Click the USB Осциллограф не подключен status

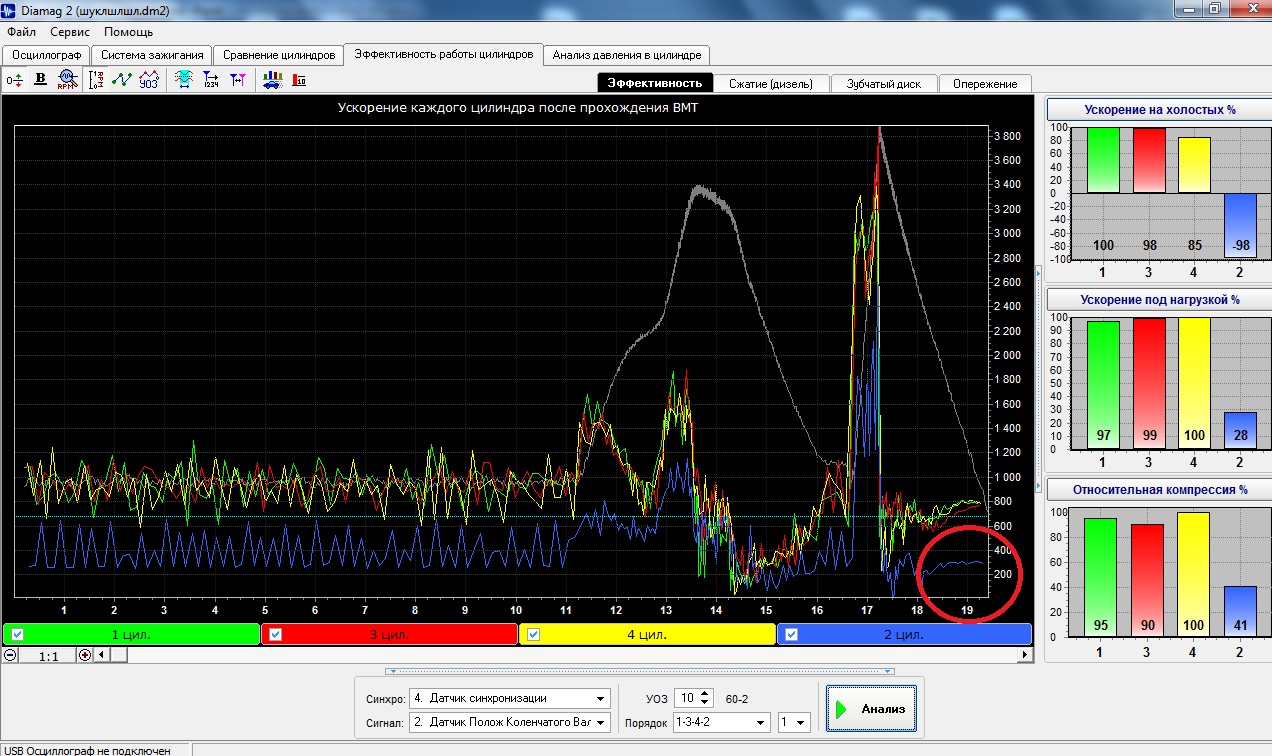pyautogui.click(x=87, y=750)
